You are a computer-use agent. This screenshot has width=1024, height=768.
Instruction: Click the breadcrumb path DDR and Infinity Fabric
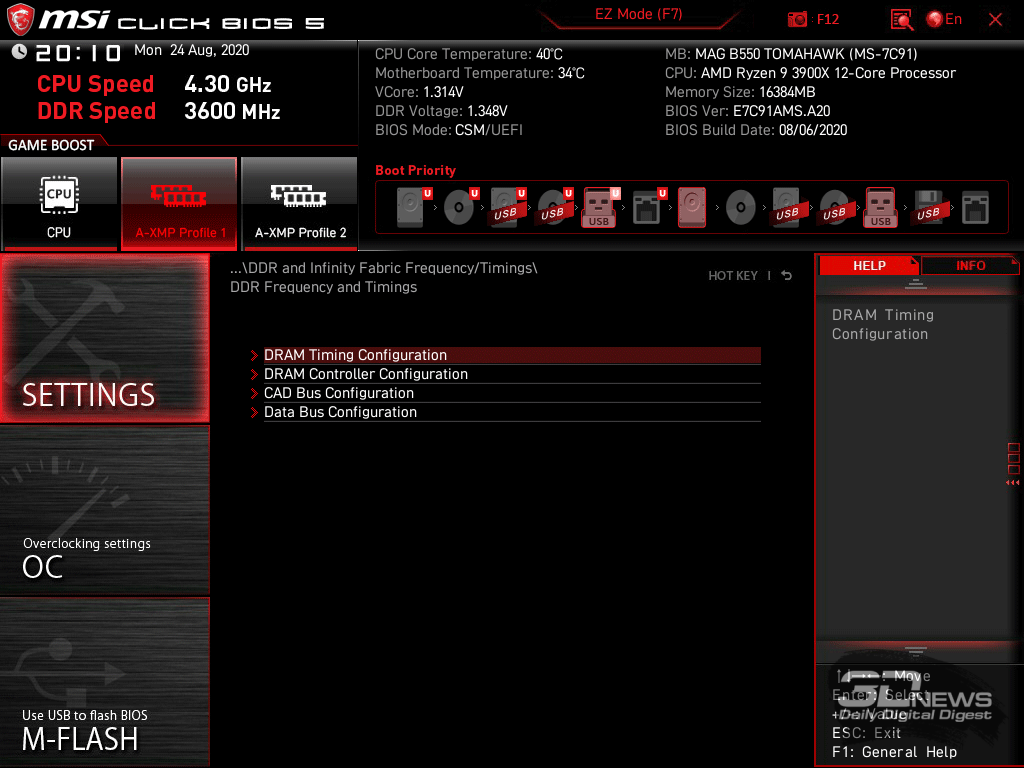(x=383, y=268)
